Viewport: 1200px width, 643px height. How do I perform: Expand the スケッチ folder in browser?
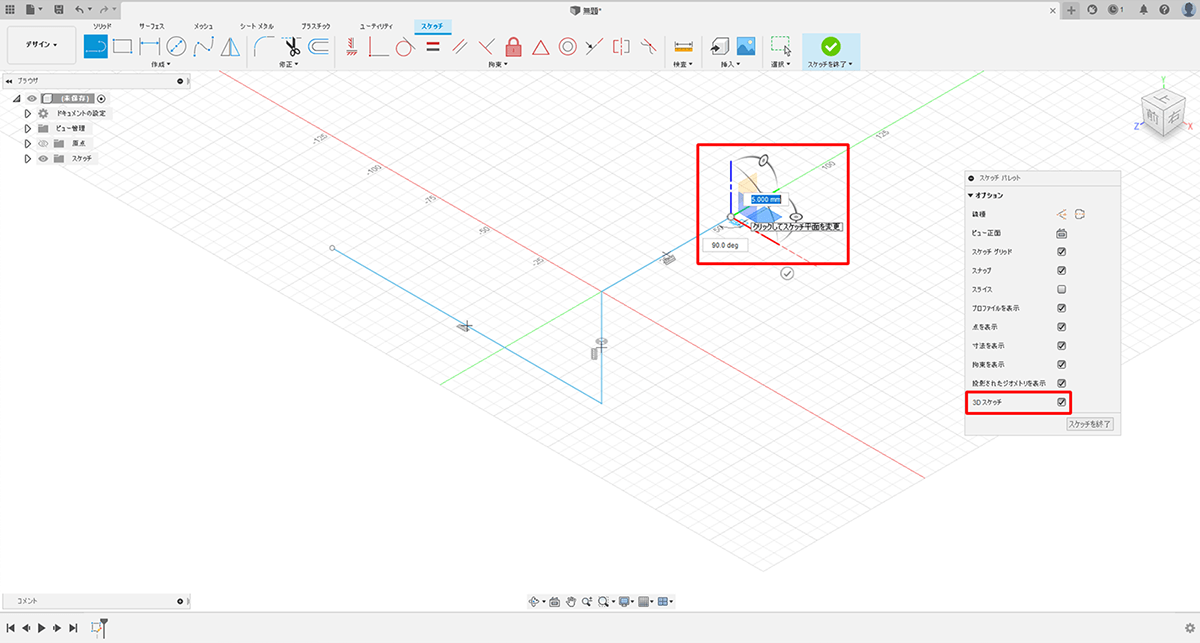pyautogui.click(x=28, y=158)
